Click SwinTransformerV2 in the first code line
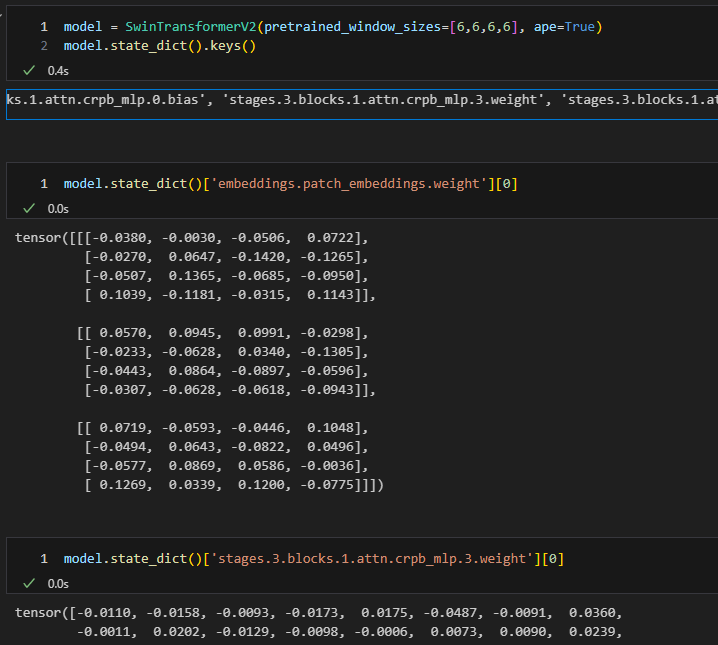The width and height of the screenshot is (718, 645). pyautogui.click(x=191, y=27)
